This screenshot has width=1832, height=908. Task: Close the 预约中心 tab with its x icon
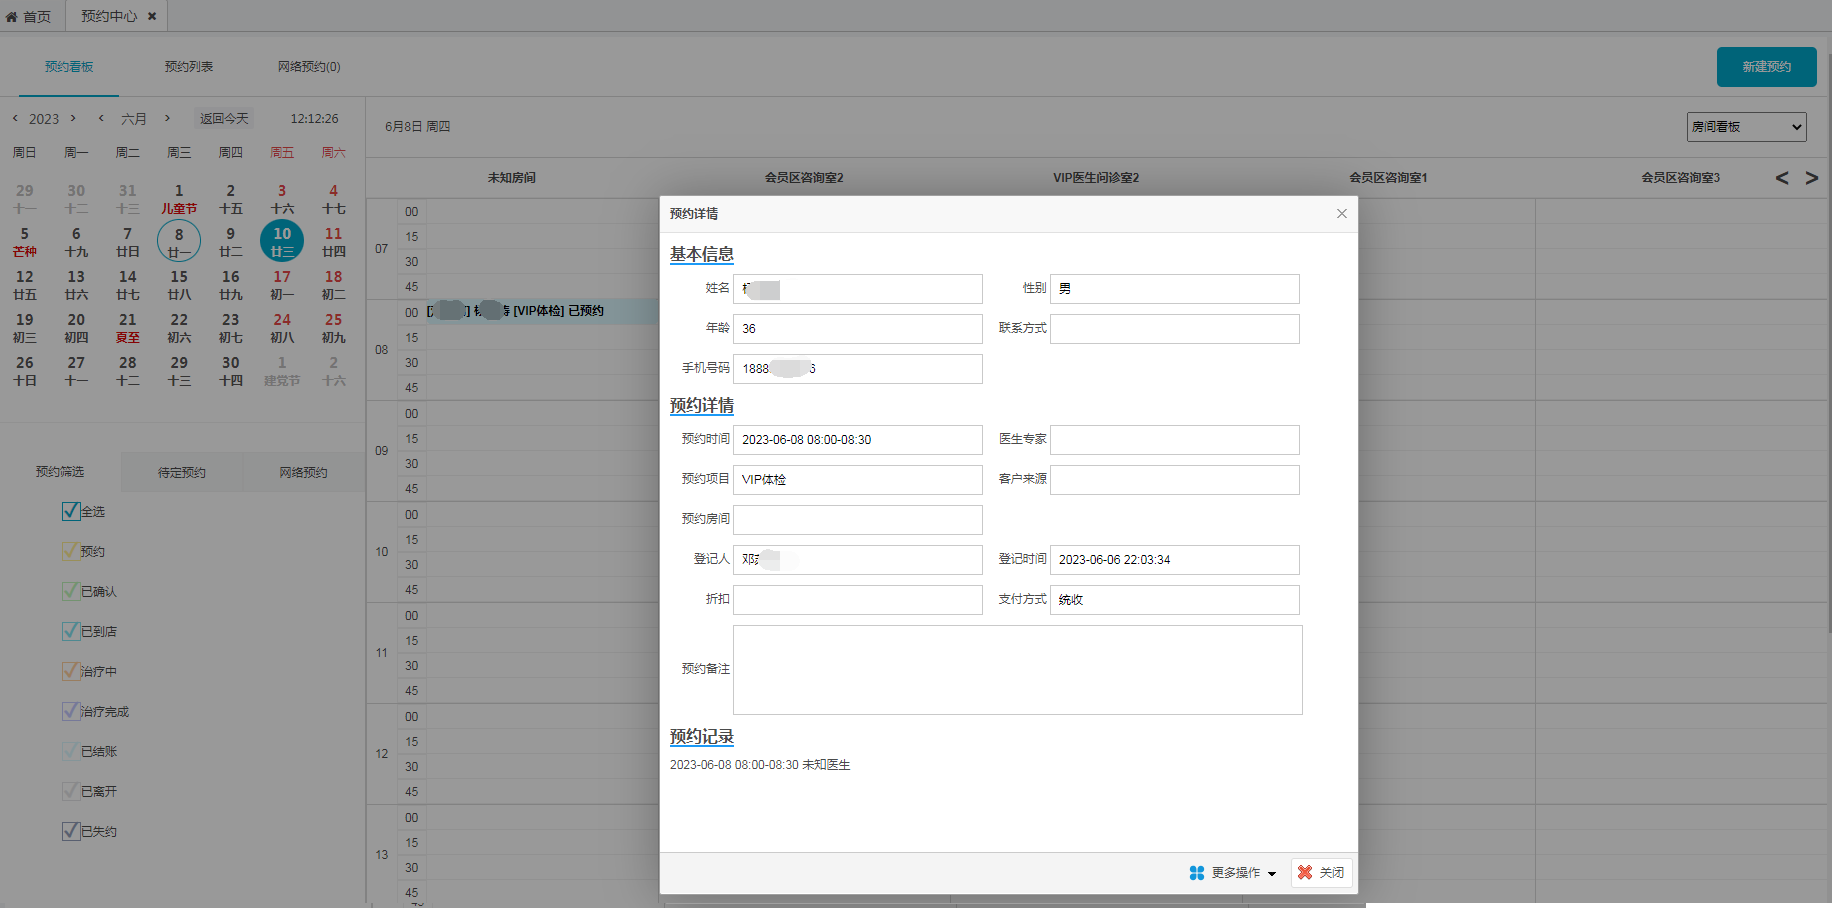(152, 16)
